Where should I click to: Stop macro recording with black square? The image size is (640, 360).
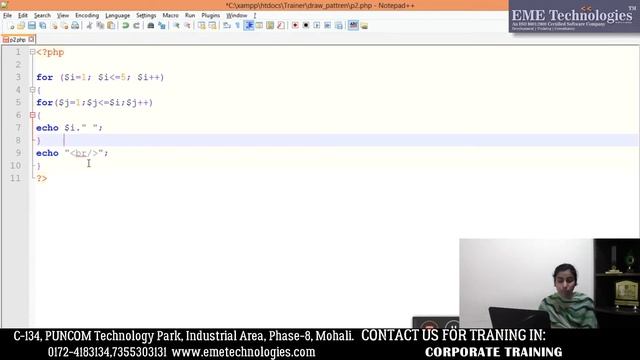(x=306, y=26)
